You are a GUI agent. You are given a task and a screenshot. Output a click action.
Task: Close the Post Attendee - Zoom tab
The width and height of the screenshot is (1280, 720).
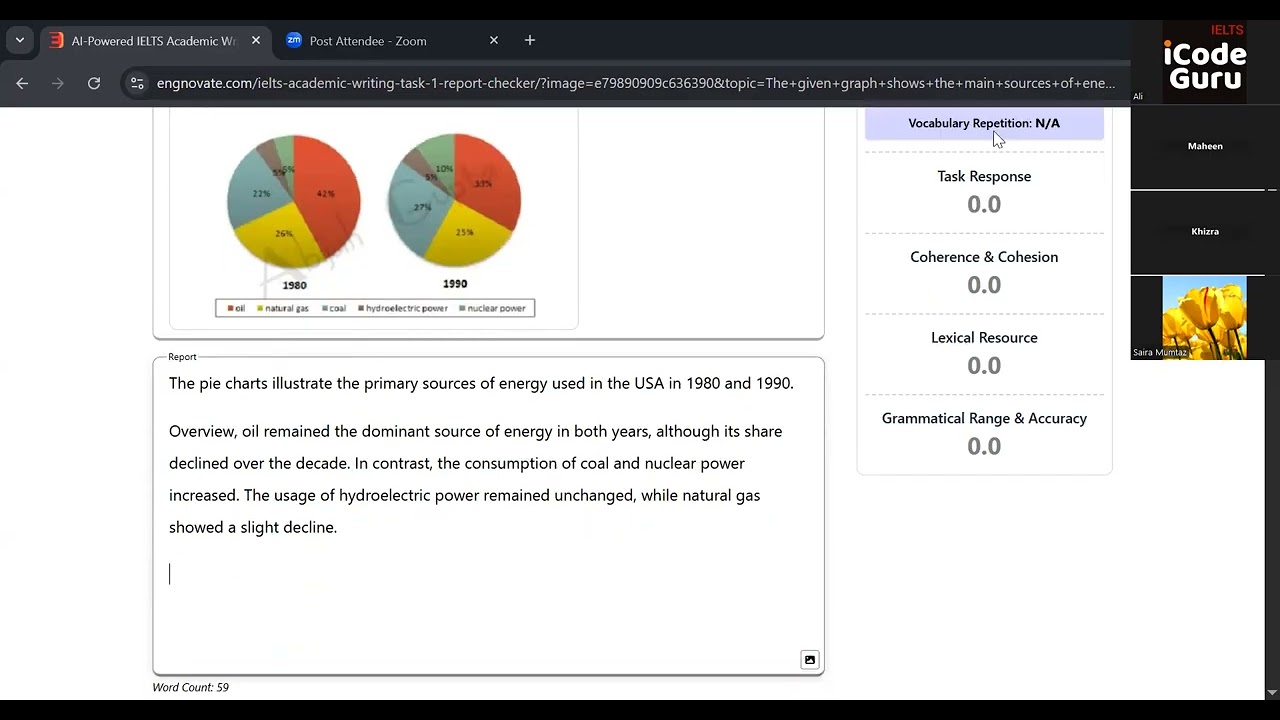tap(494, 41)
